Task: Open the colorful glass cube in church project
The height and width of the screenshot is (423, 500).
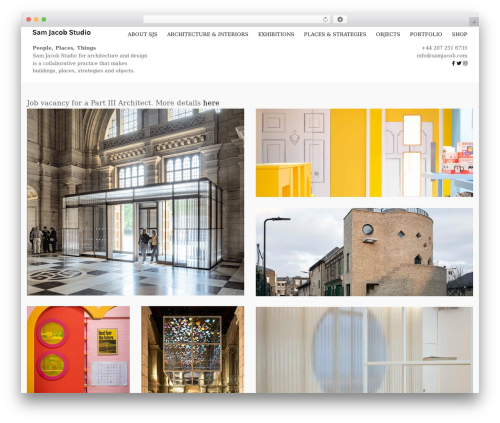Action: pos(193,350)
